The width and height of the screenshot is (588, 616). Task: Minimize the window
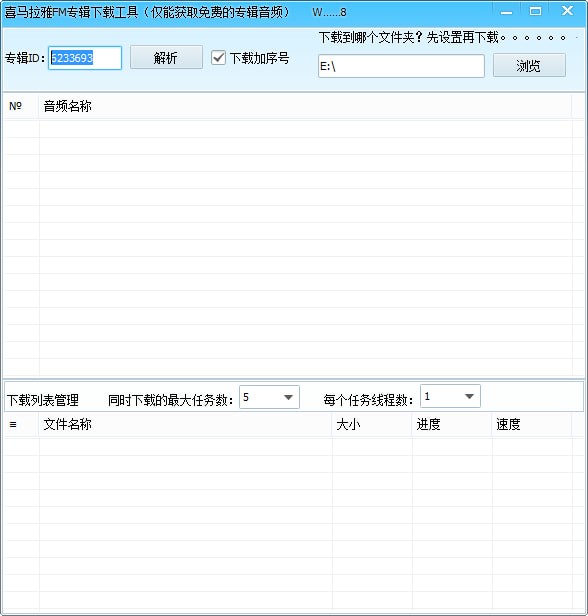[507, 12]
